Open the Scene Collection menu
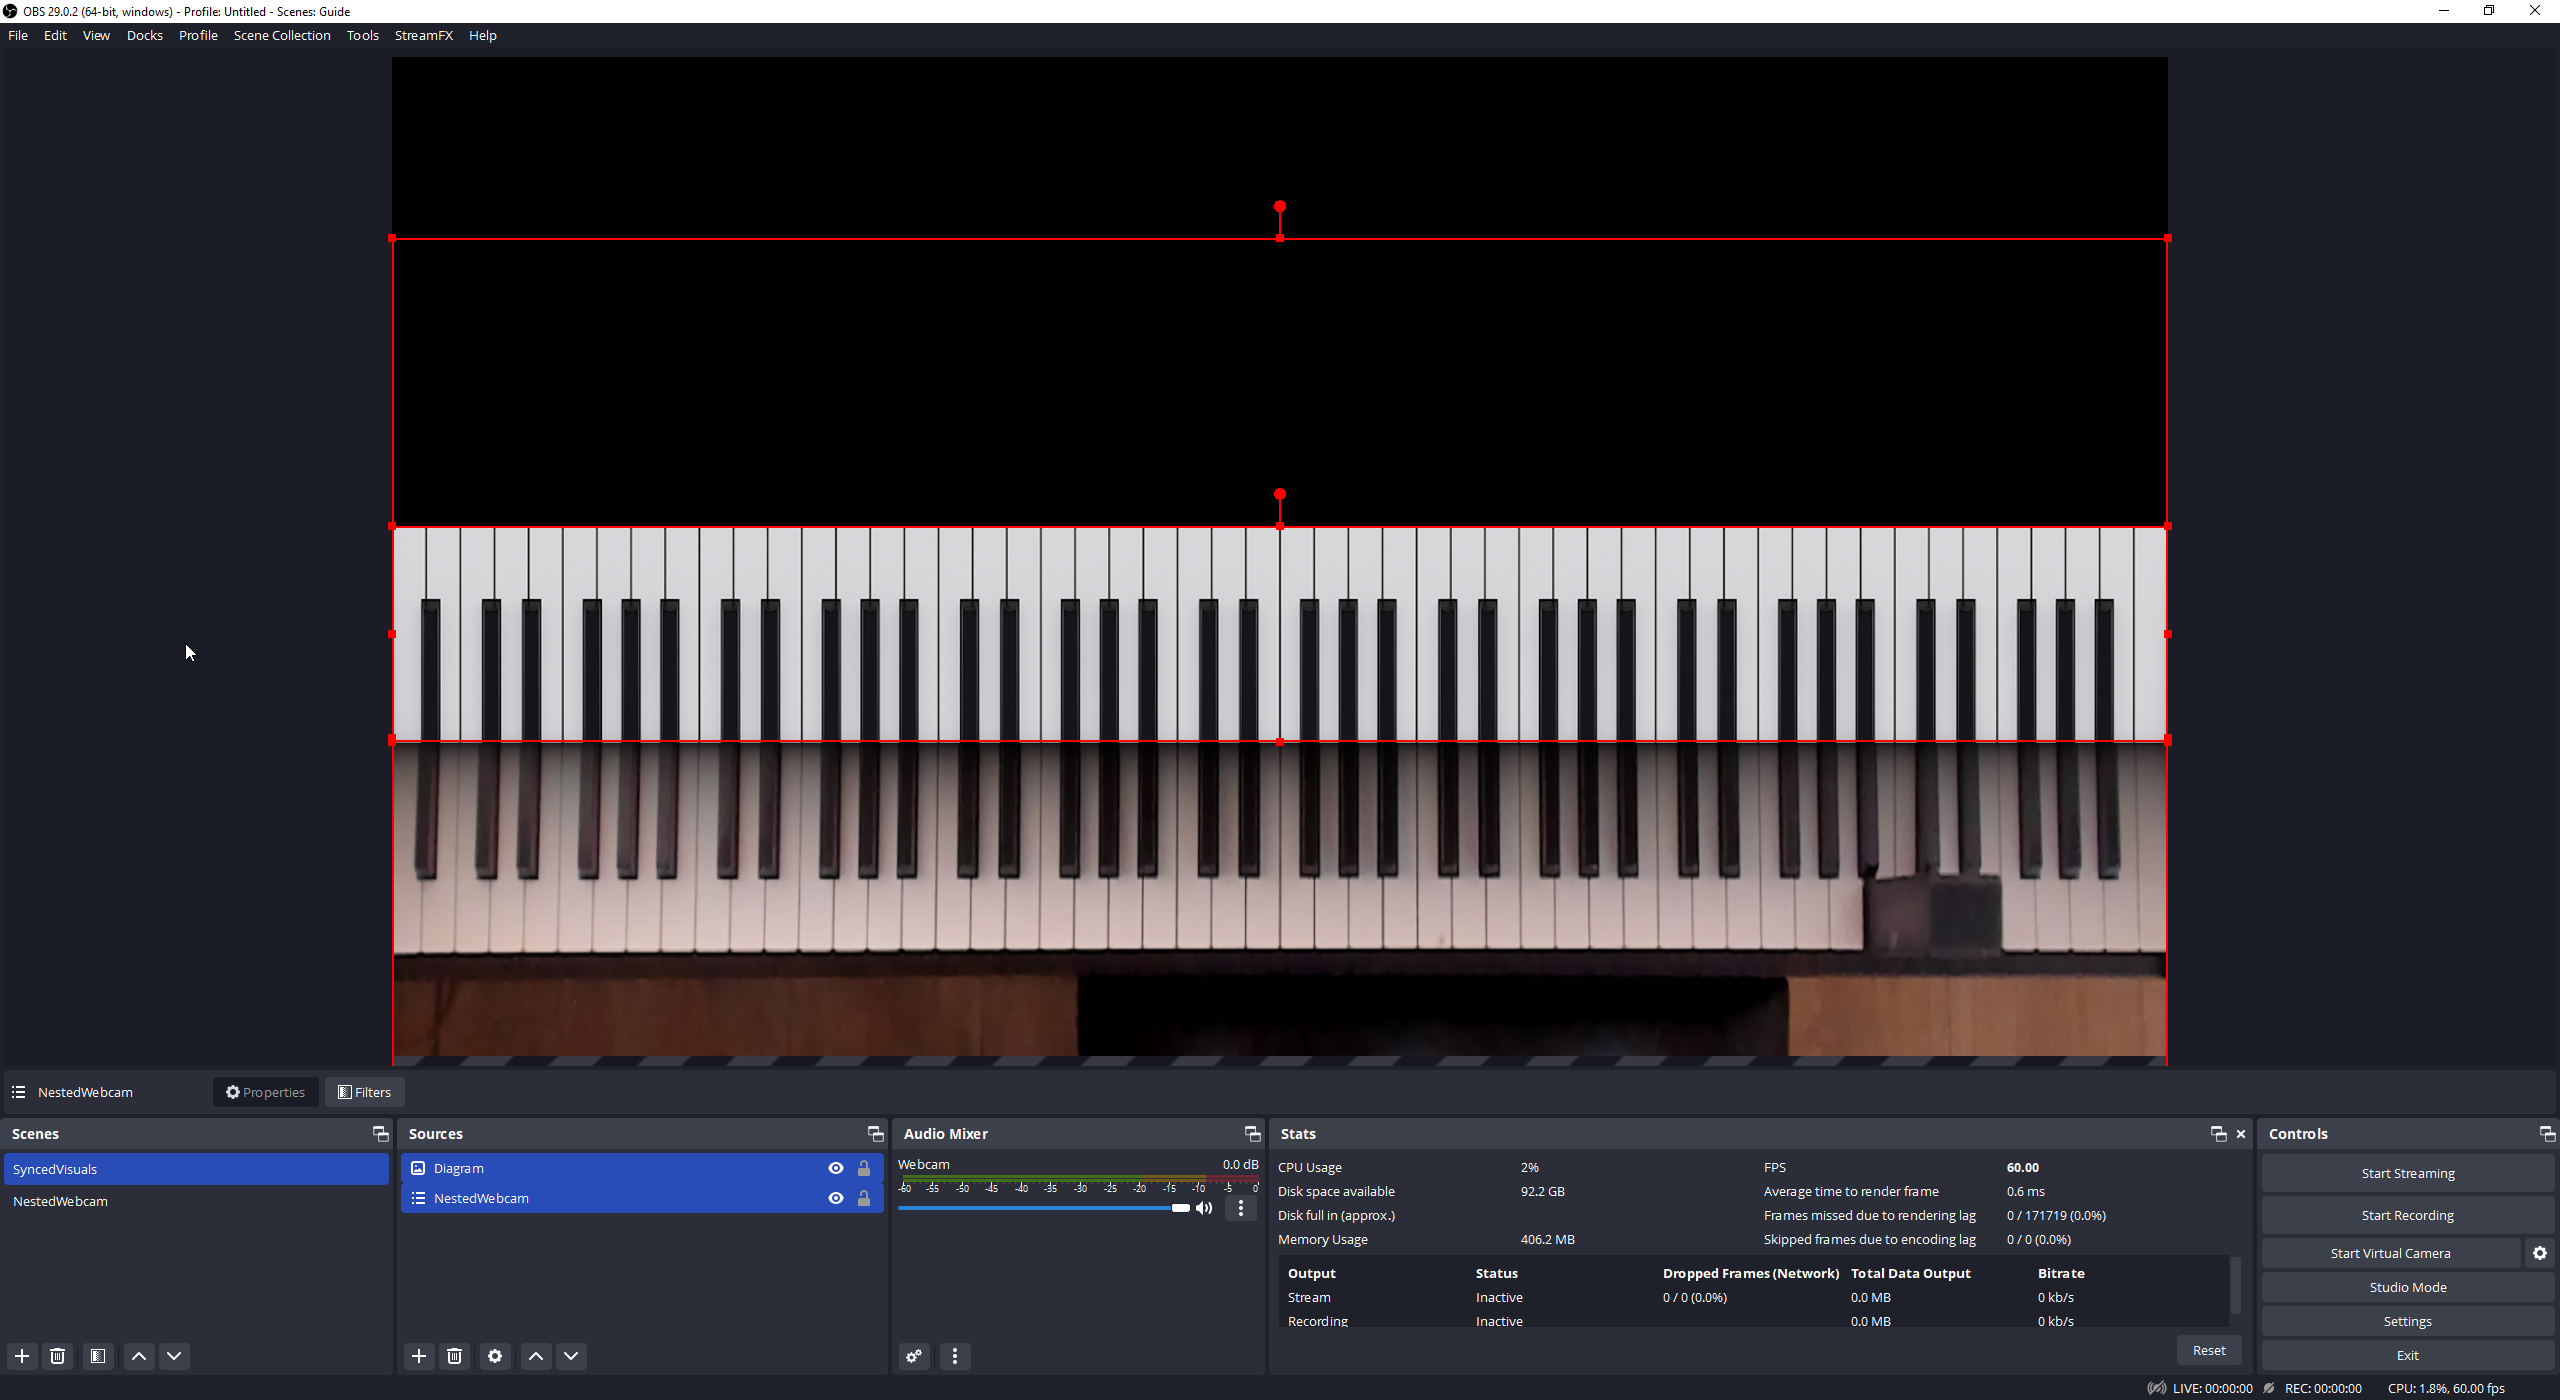Viewport: 2560px width, 1400px height. [x=282, y=35]
